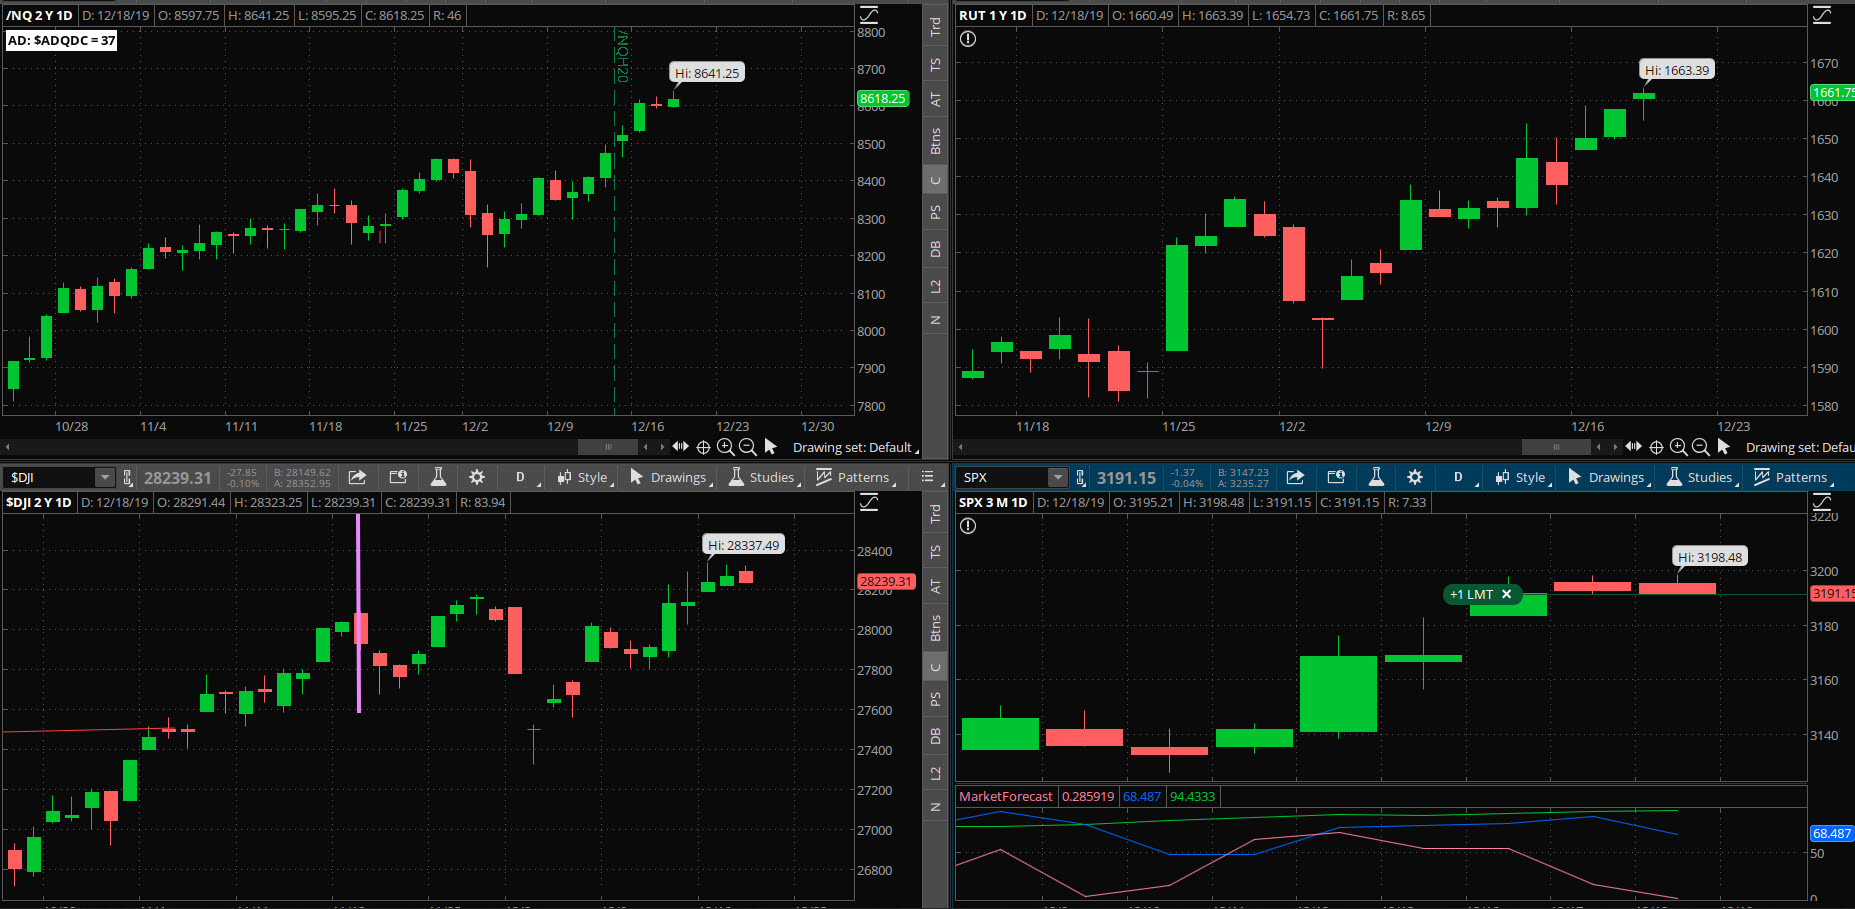Click the scale icon atop the RUT price axis
This screenshot has width=1855, height=909.
pyautogui.click(x=1822, y=15)
